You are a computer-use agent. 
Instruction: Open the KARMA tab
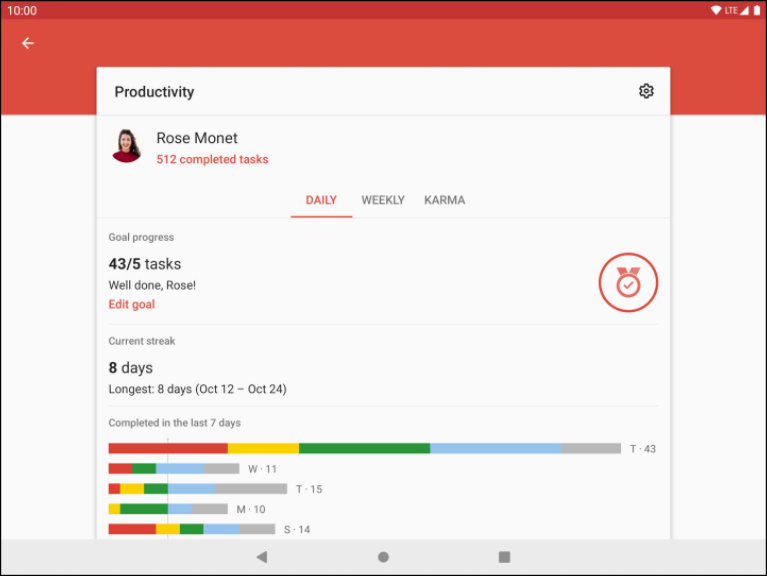pos(445,200)
